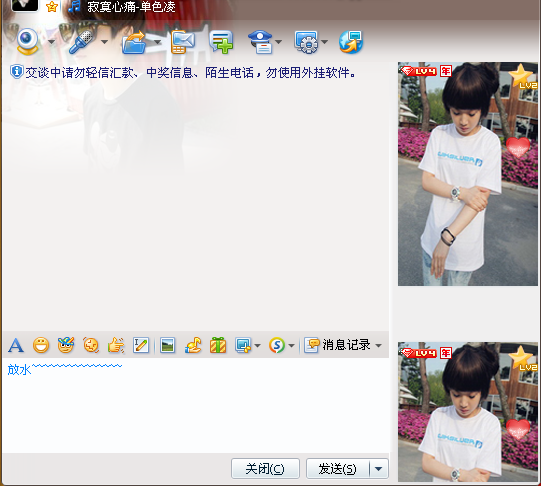
Task: Click the send SMS phone-envelope icon
Action: tap(183, 42)
